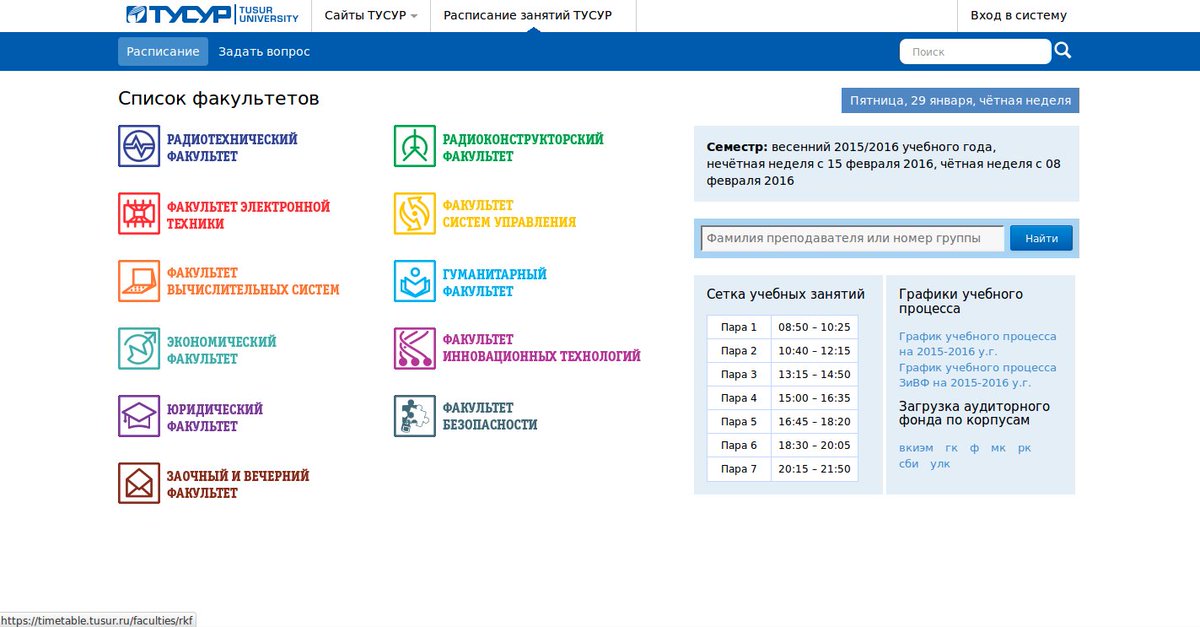Click the Семестр info text block
Viewport: 1200px width, 627px height.
point(886,163)
